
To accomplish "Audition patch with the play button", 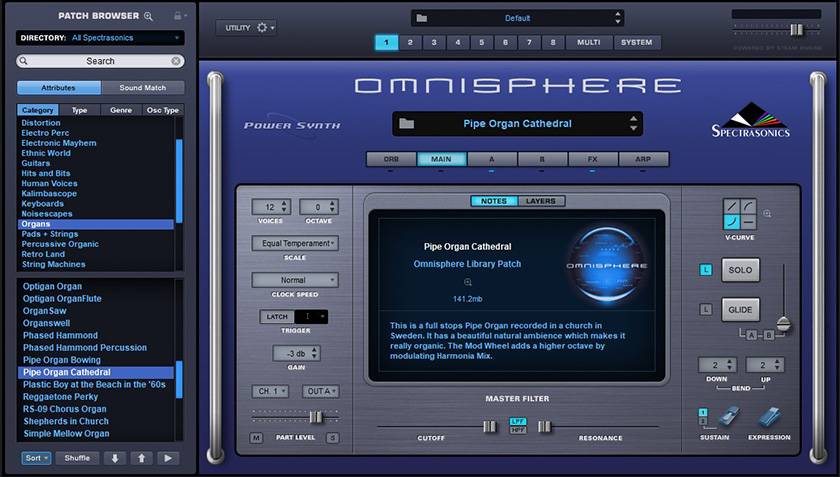I will (x=168, y=458).
